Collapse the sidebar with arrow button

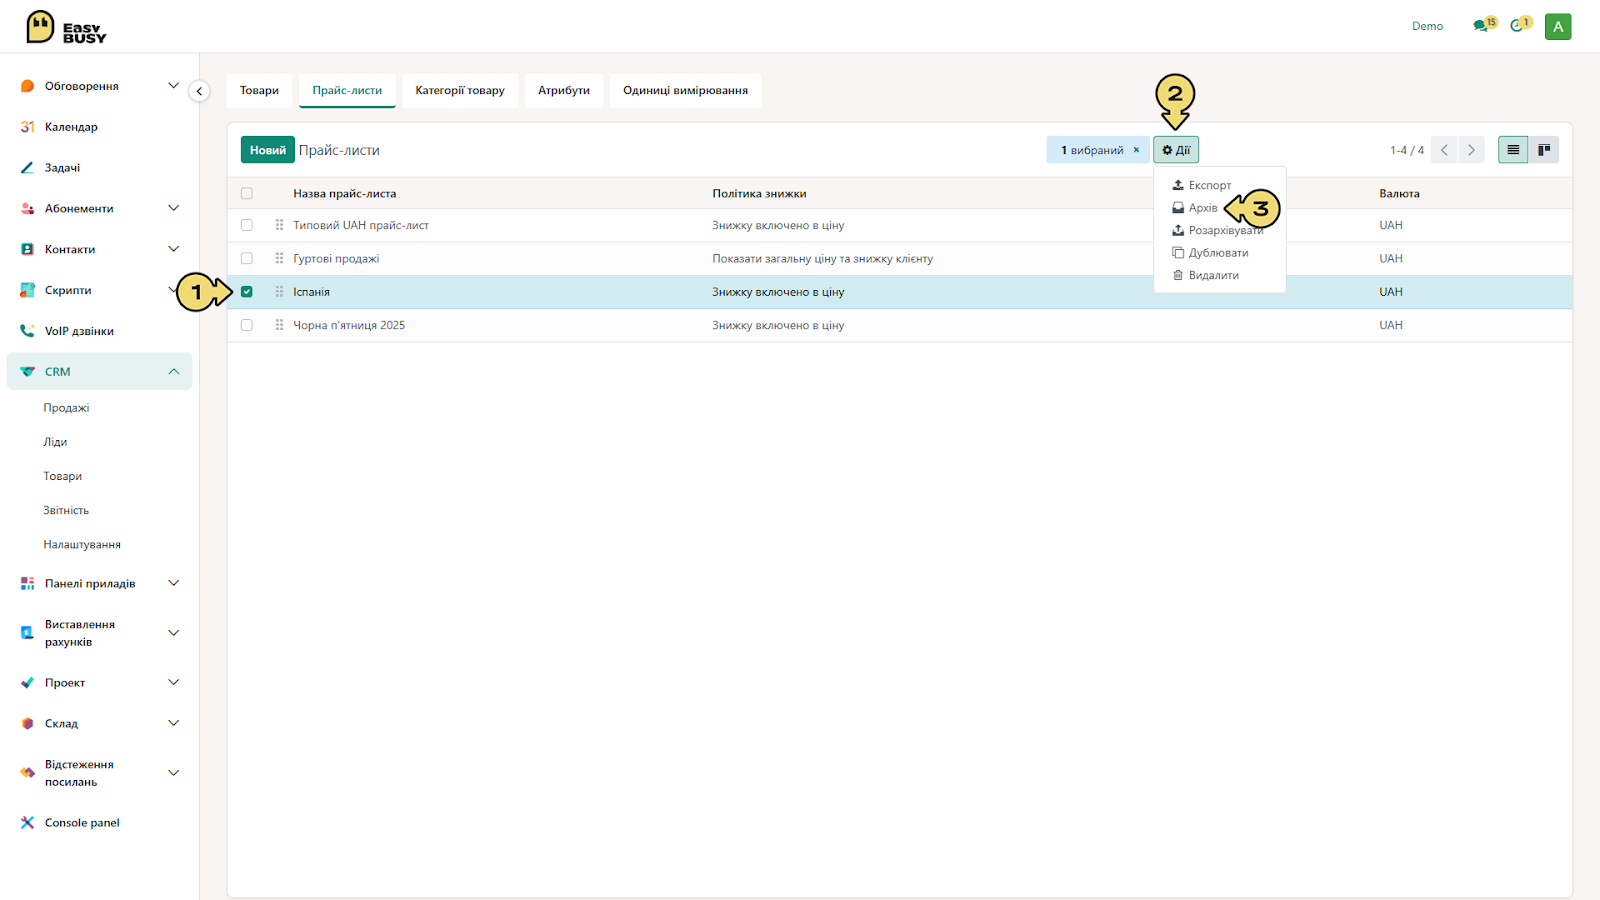(199, 91)
